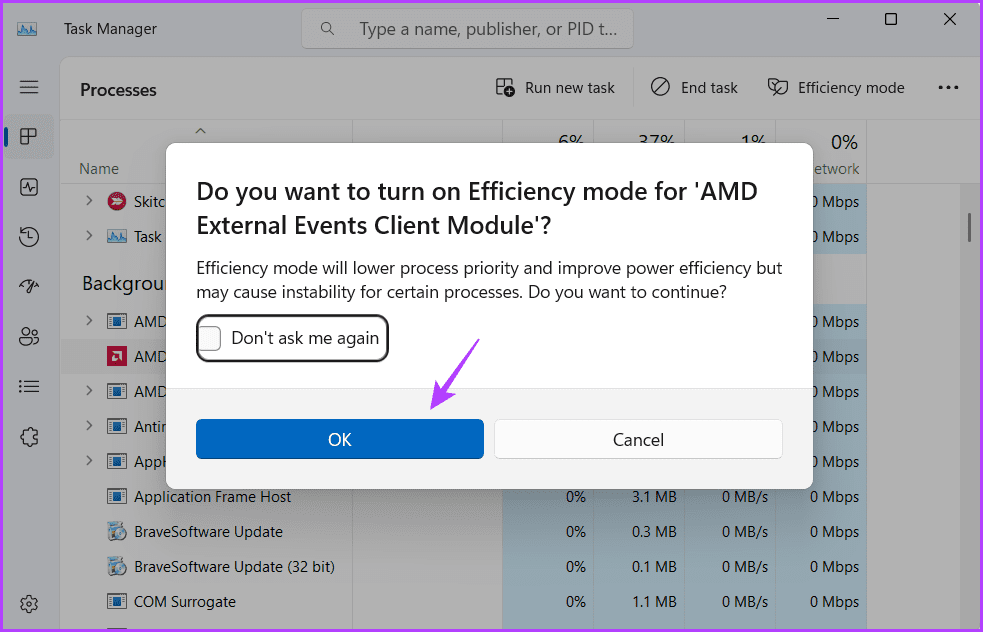Open the Details sidebar icon
This screenshot has width=983, height=632.
coord(29,386)
